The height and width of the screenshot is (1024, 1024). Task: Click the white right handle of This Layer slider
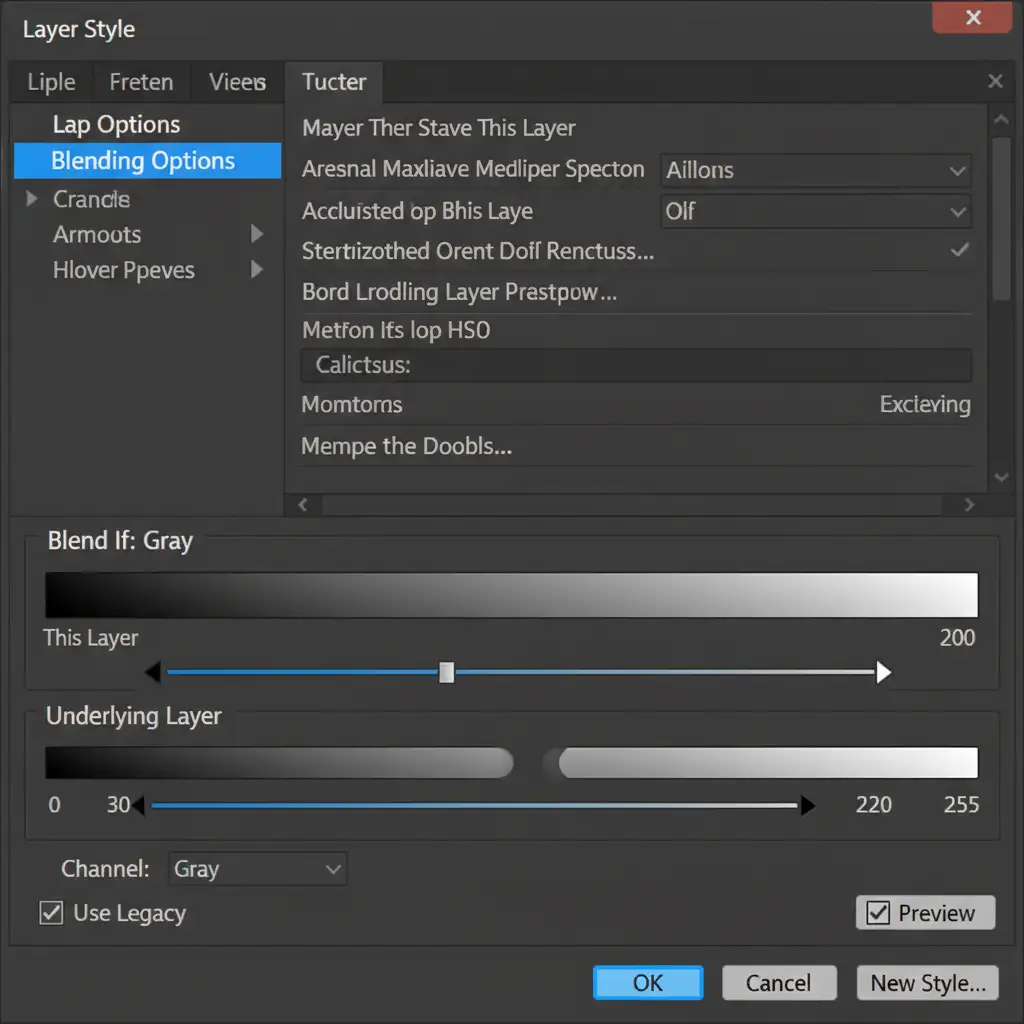coord(883,672)
